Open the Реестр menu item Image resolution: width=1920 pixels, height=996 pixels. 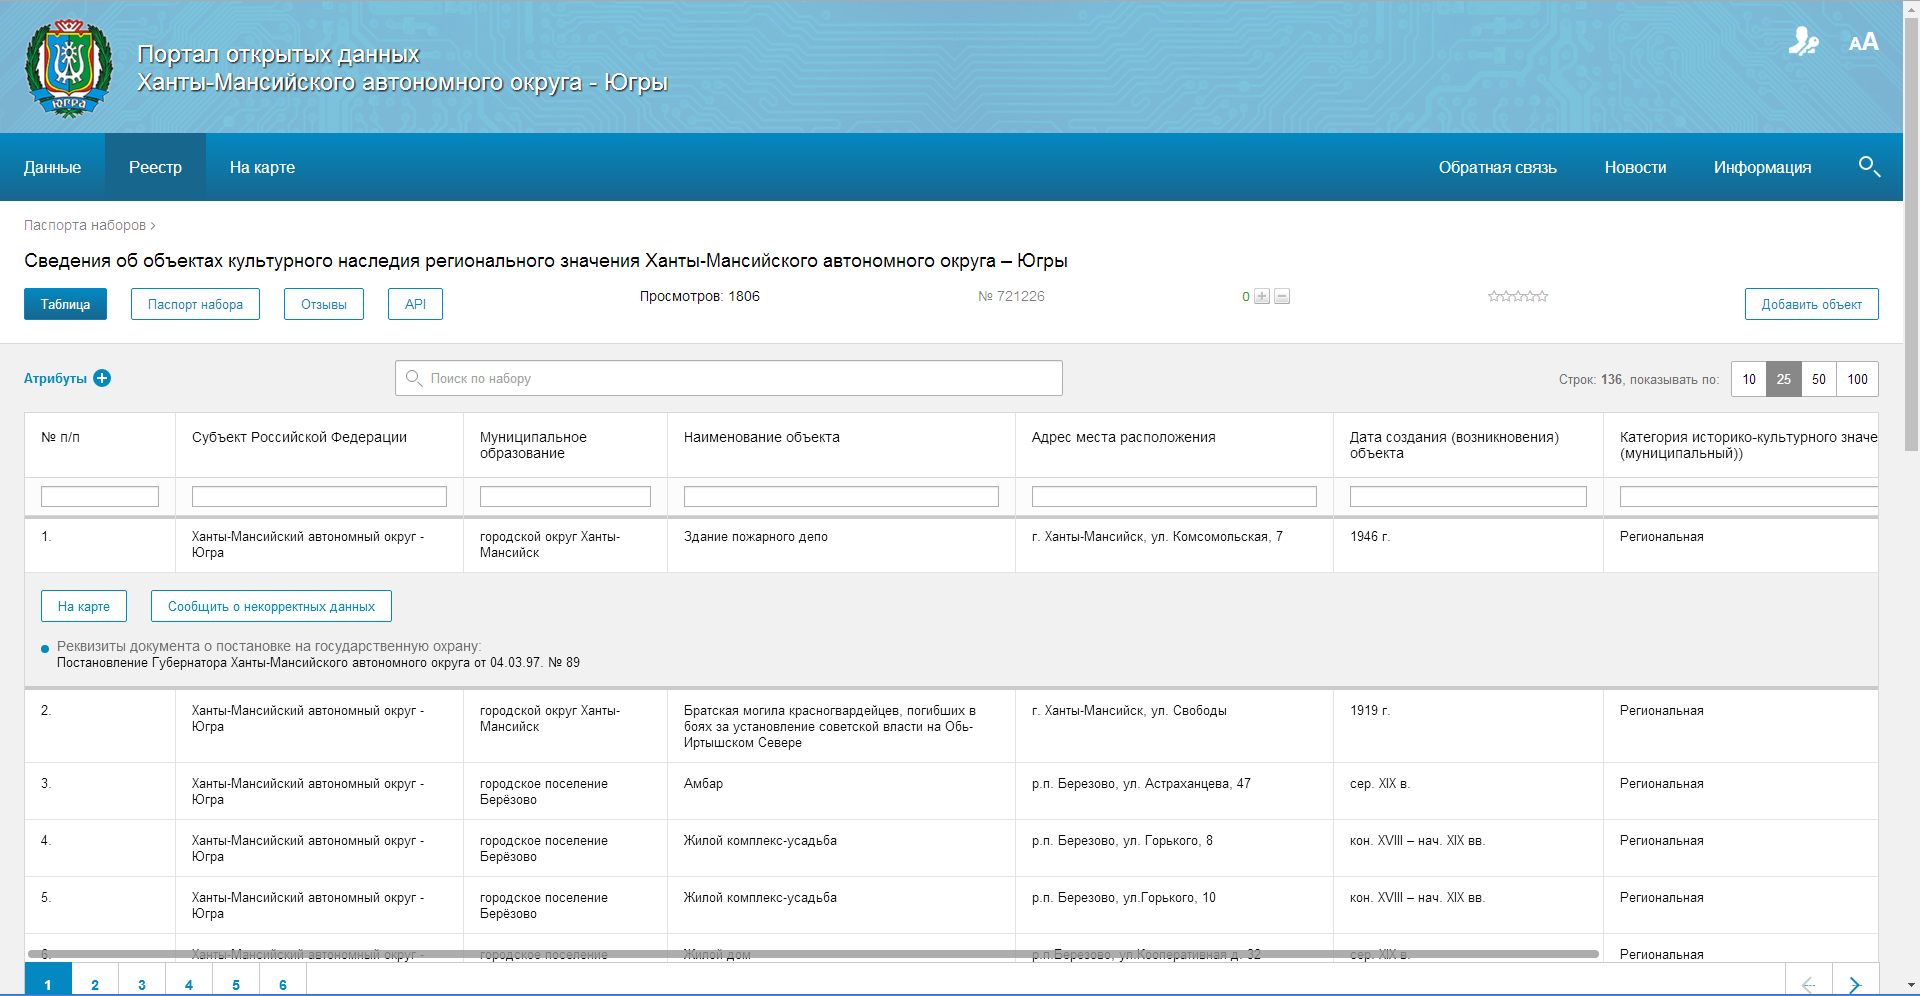click(155, 167)
